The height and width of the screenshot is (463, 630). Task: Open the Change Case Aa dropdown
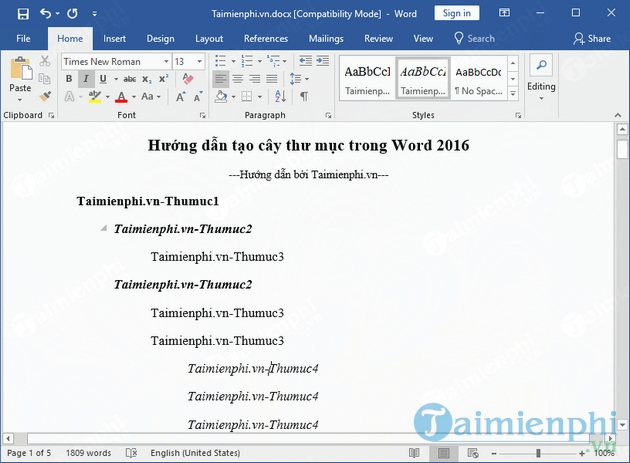tap(151, 96)
